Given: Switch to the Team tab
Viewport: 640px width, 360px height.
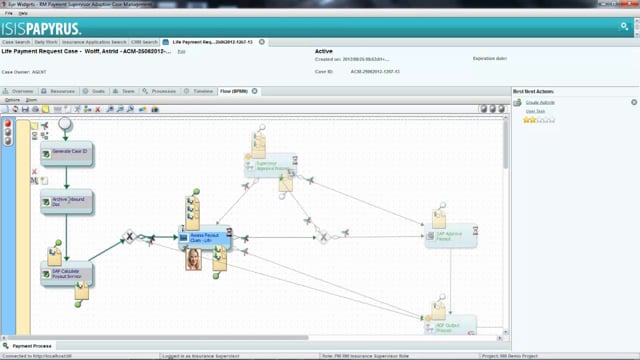Looking at the screenshot, I should (x=124, y=91).
